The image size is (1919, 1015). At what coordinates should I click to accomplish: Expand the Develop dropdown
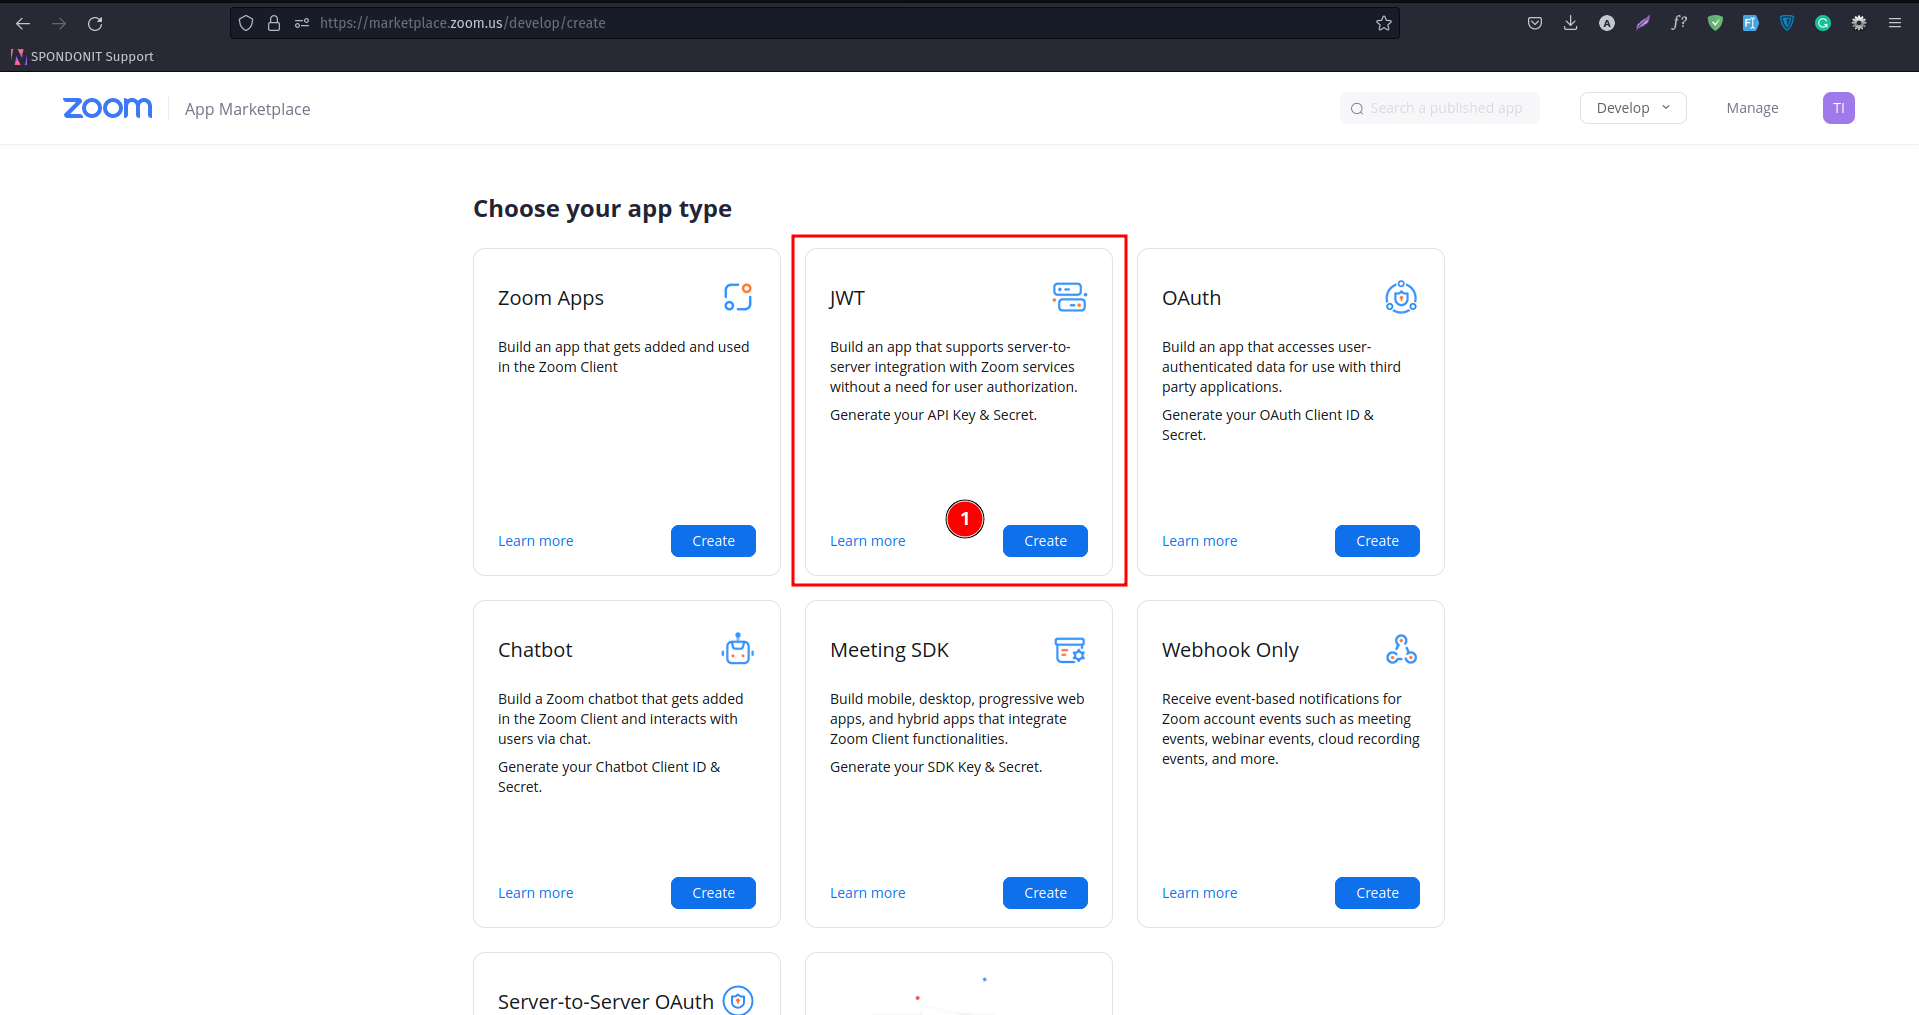pos(1633,108)
